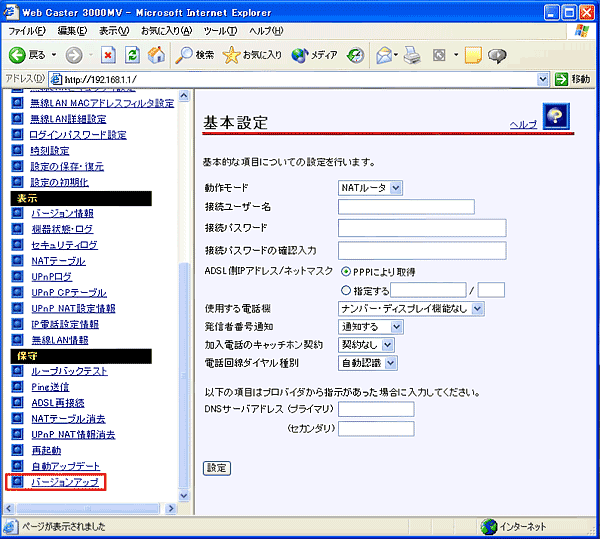Screen dimensions: 600x539
Task: Open the キャッチホン契約 dropdown
Action: pos(366,345)
